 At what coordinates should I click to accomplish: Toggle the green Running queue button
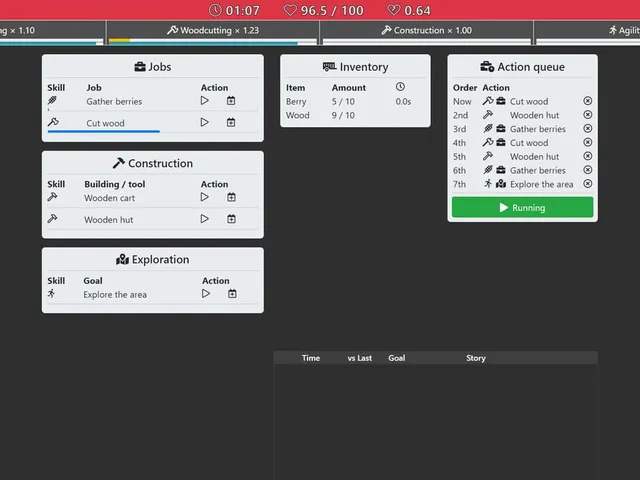point(522,207)
